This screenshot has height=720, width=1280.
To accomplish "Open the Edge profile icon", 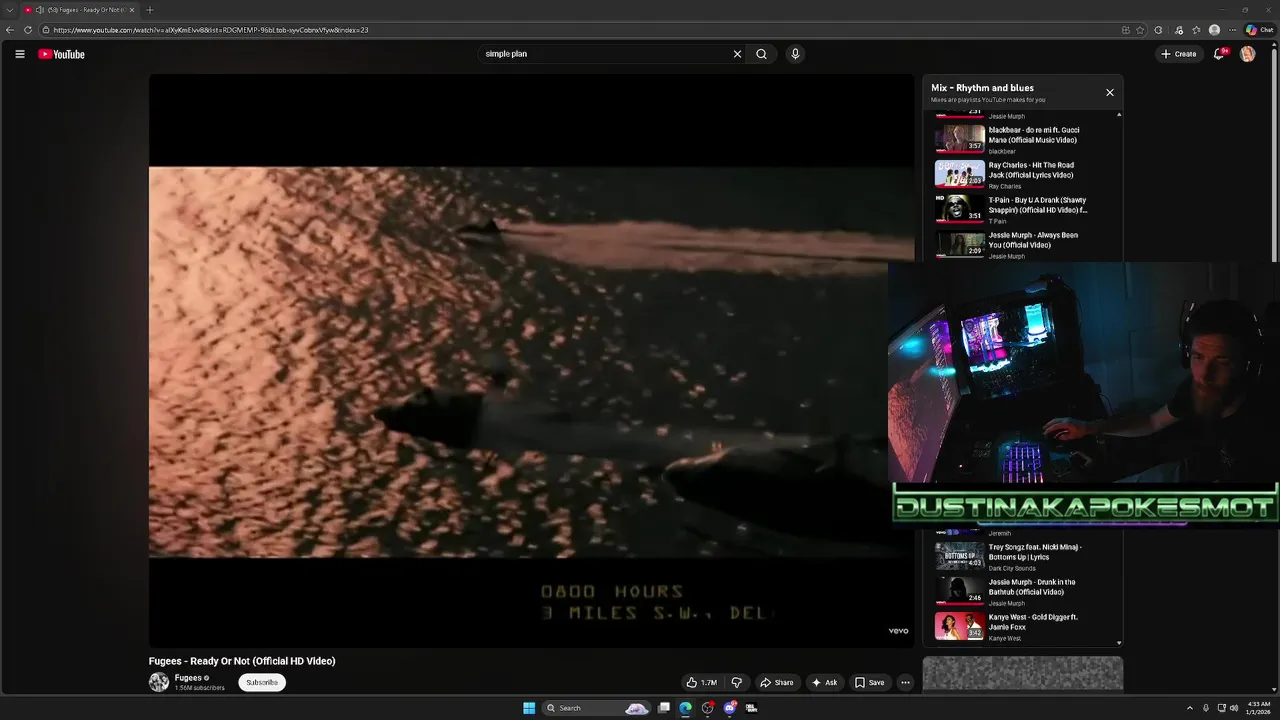I will coord(1214,30).
